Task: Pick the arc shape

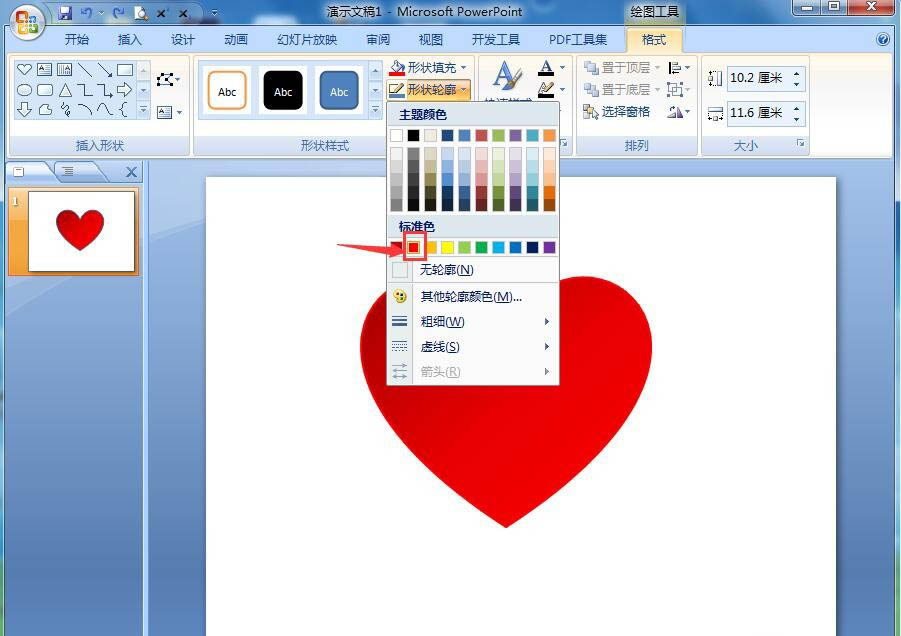Action: click(x=84, y=109)
